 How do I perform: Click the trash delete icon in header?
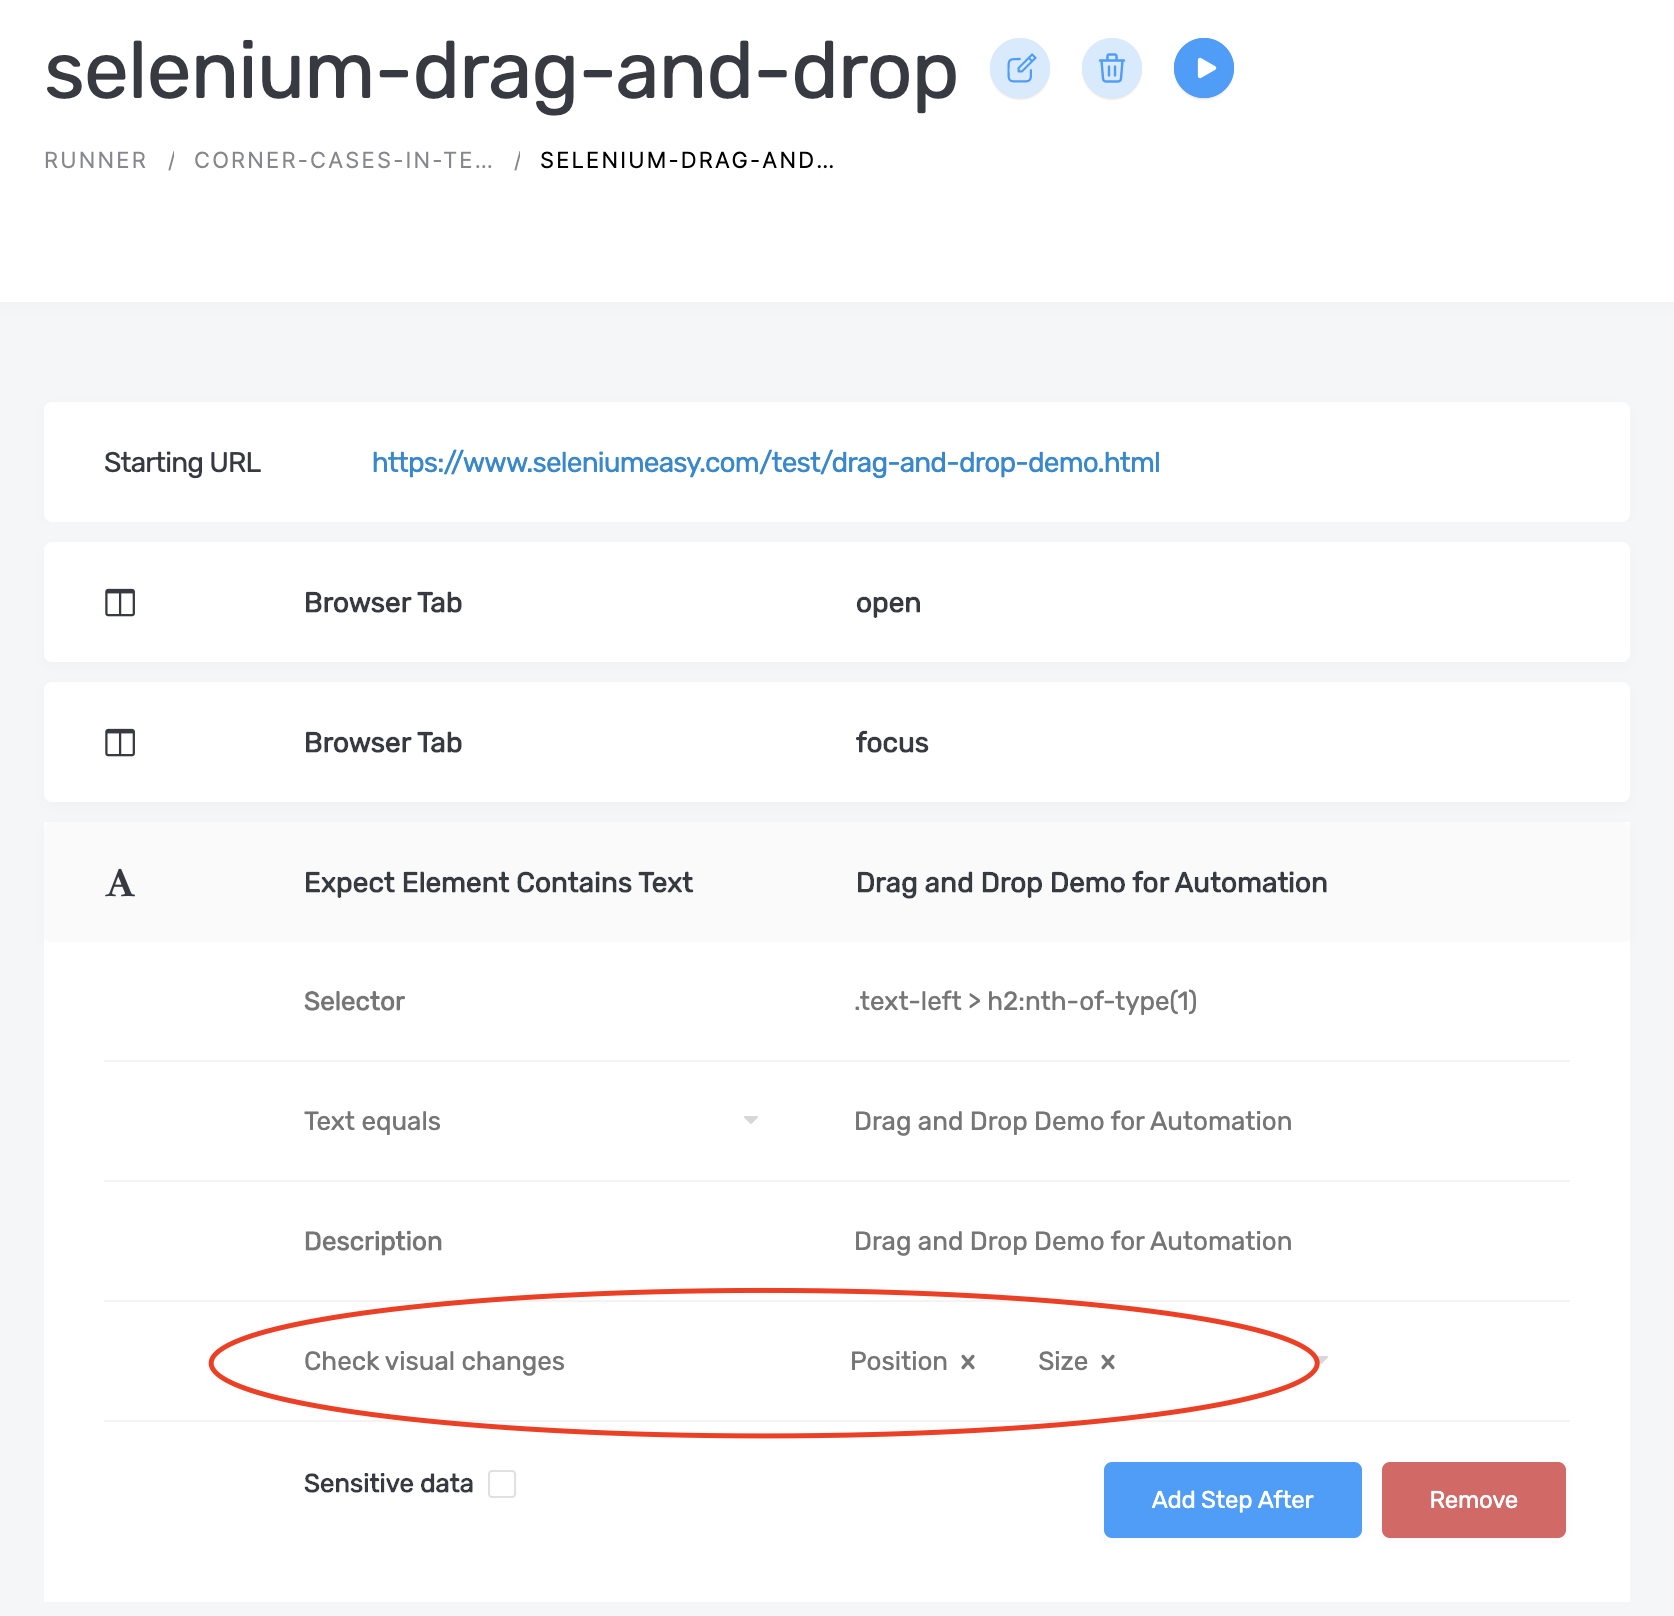(1112, 69)
